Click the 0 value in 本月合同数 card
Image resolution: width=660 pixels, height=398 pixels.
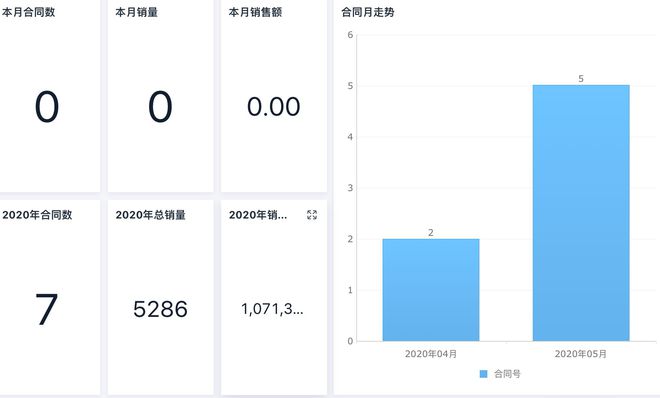click(47, 106)
